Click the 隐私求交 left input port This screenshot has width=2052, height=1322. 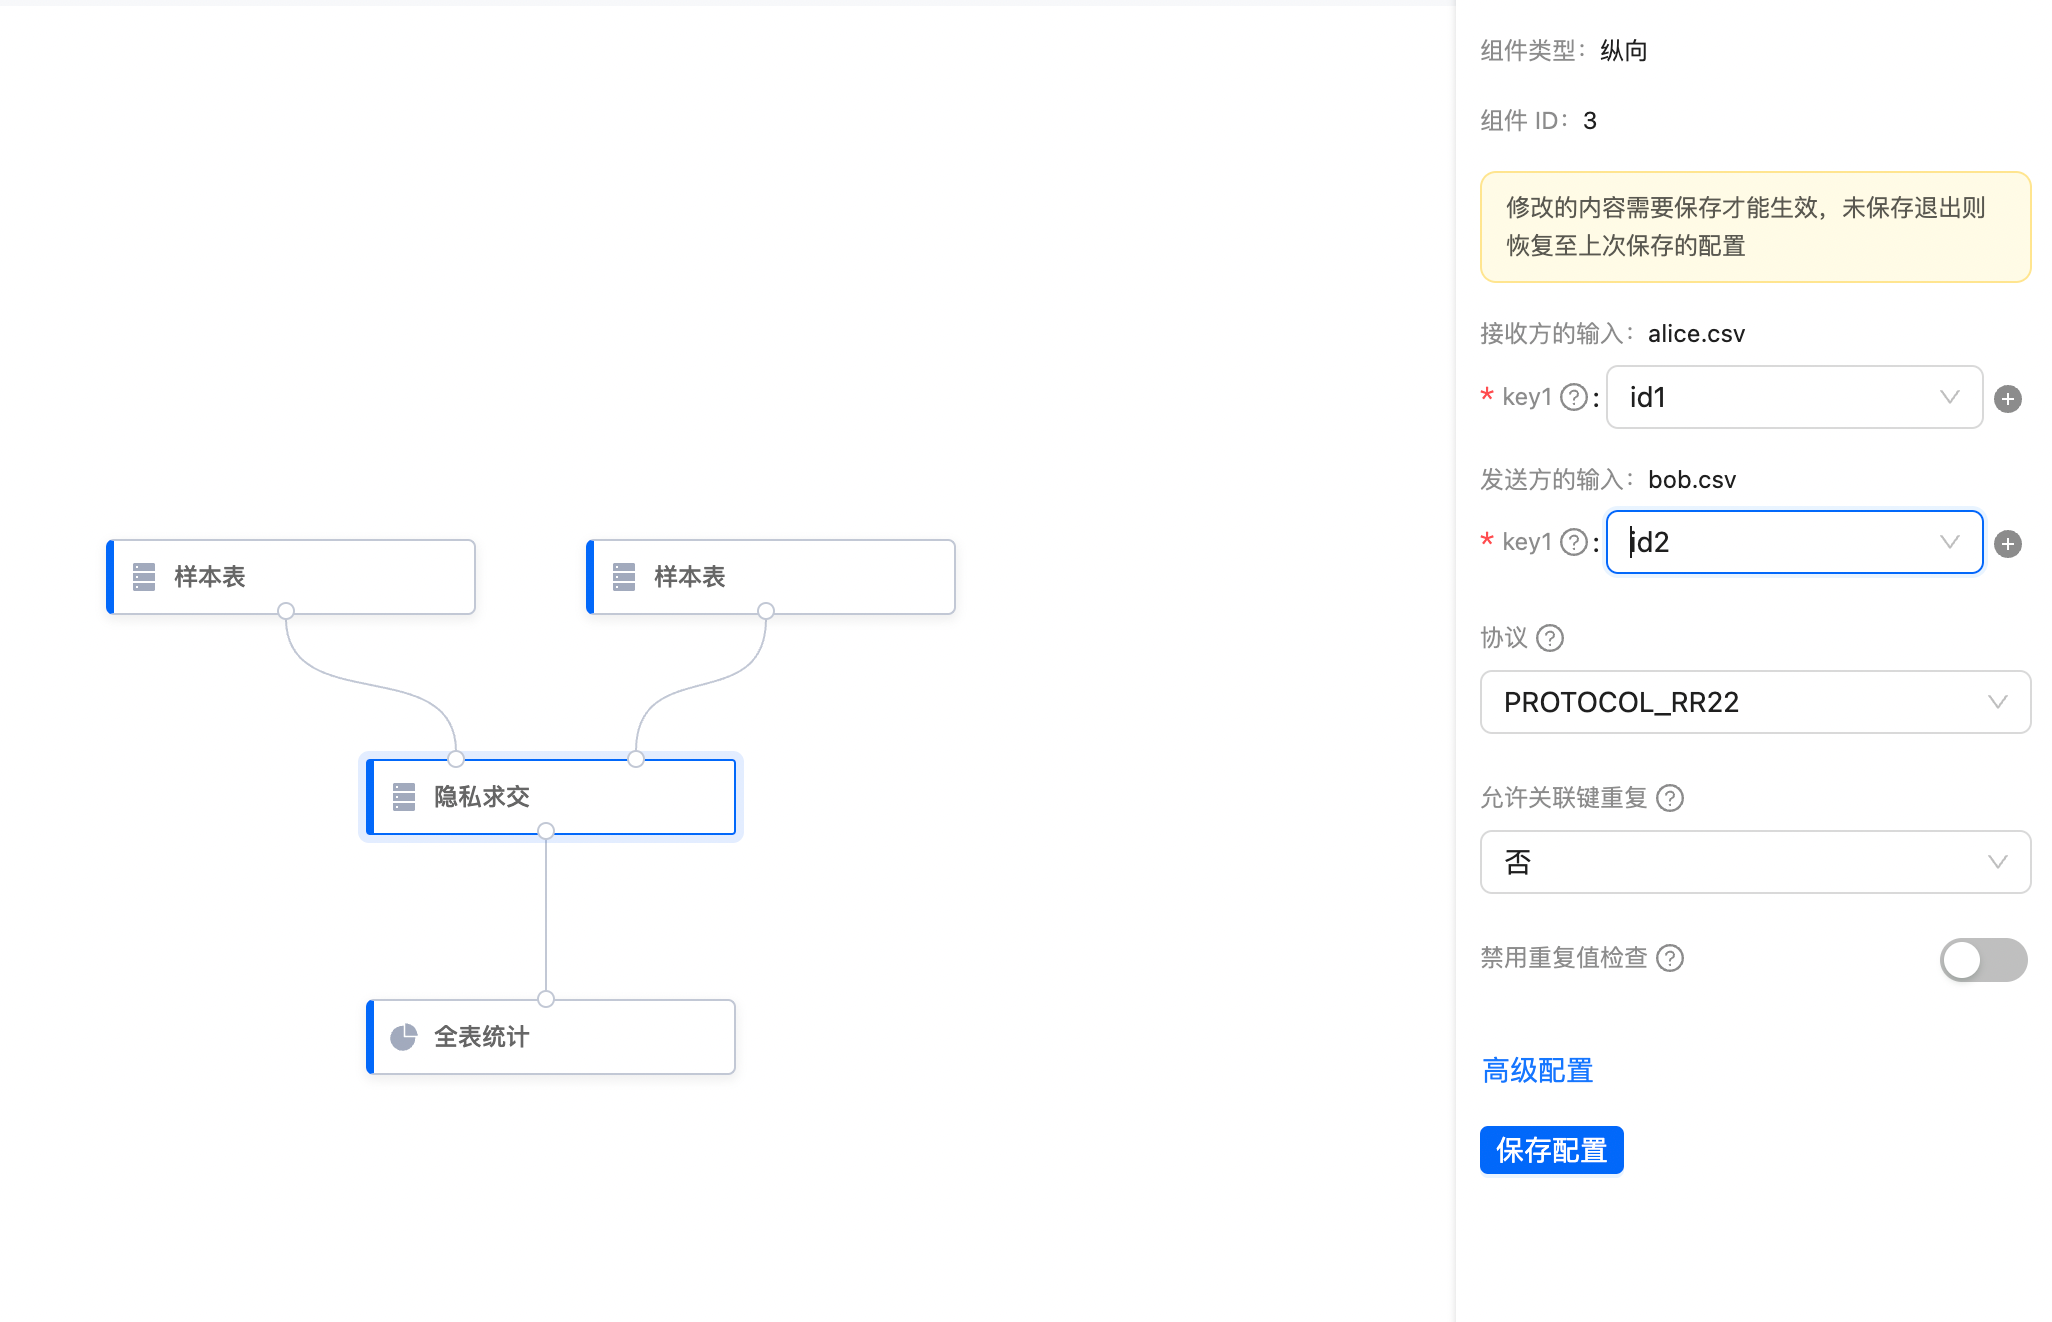coord(456,759)
